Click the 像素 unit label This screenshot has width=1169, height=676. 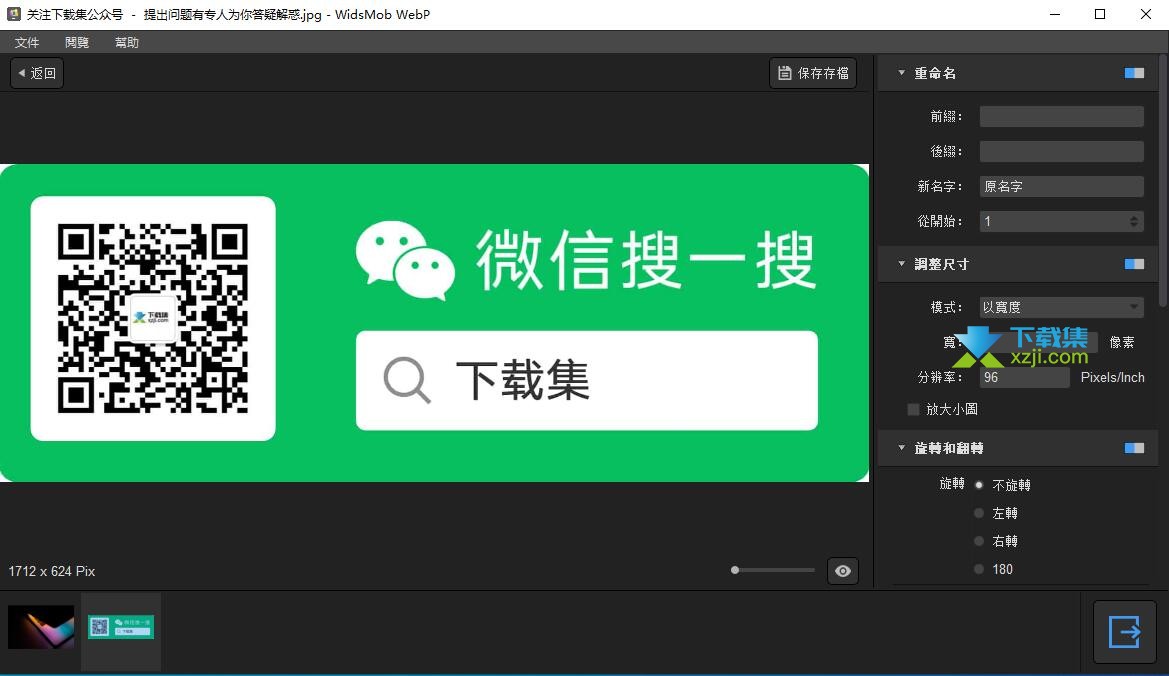coord(1122,342)
